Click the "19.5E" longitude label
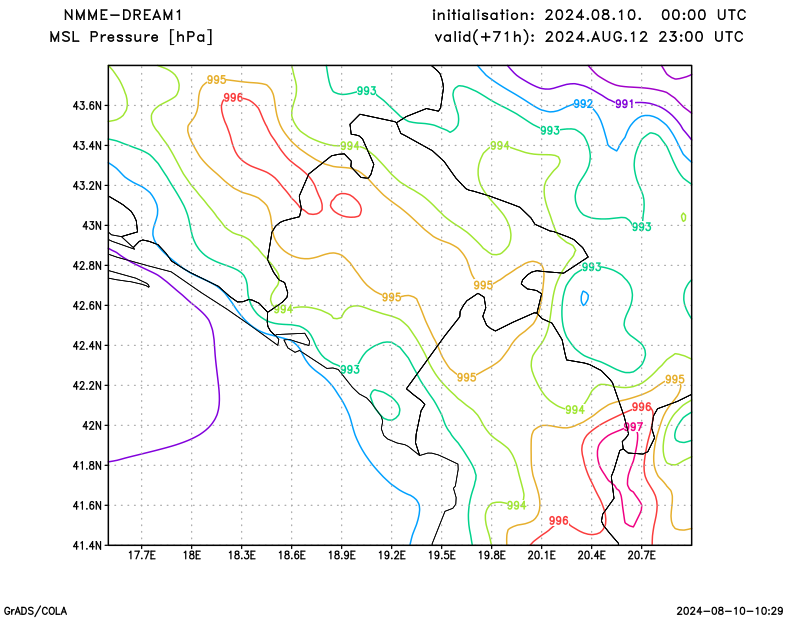The width and height of the screenshot is (800, 618). [441, 555]
